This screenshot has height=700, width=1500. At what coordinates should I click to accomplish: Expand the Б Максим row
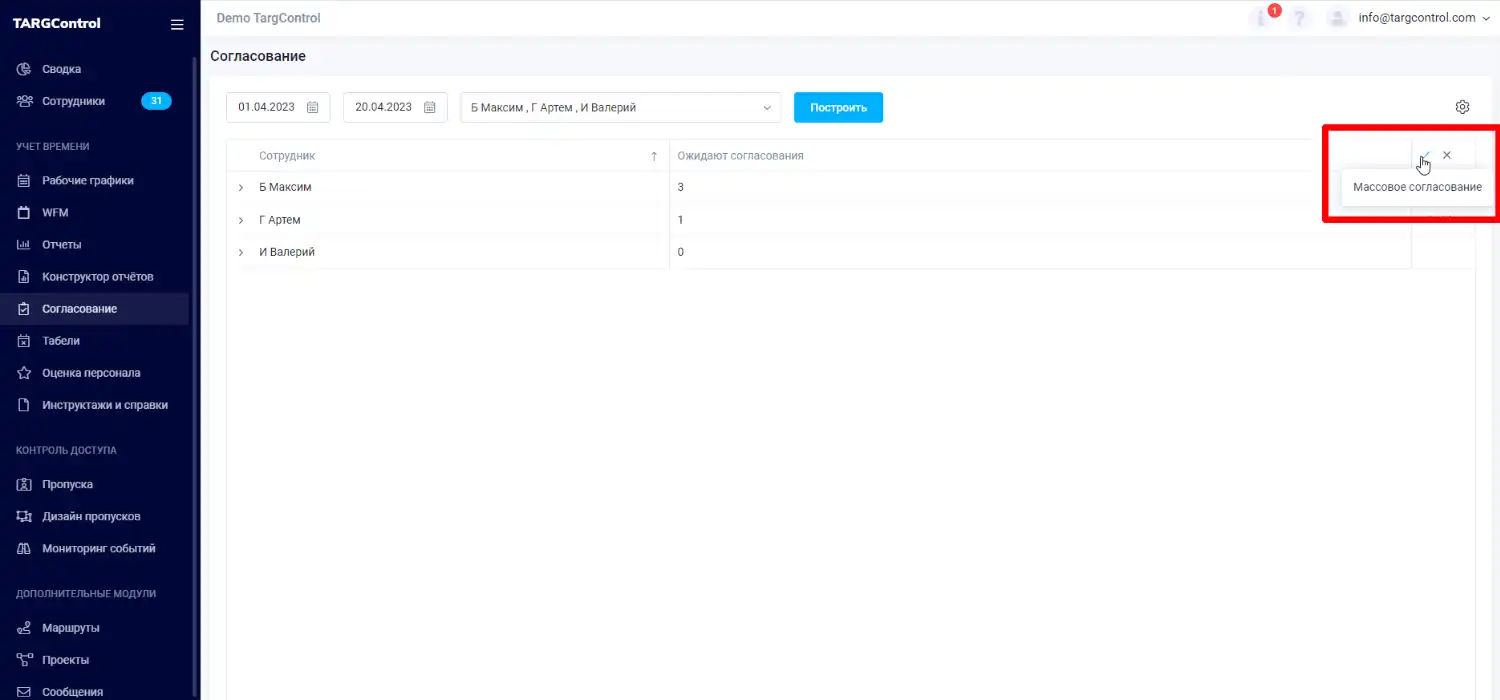coord(241,188)
